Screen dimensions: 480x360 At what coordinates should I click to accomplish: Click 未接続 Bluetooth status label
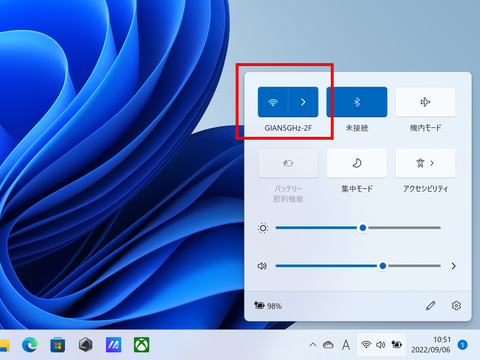[x=357, y=128]
